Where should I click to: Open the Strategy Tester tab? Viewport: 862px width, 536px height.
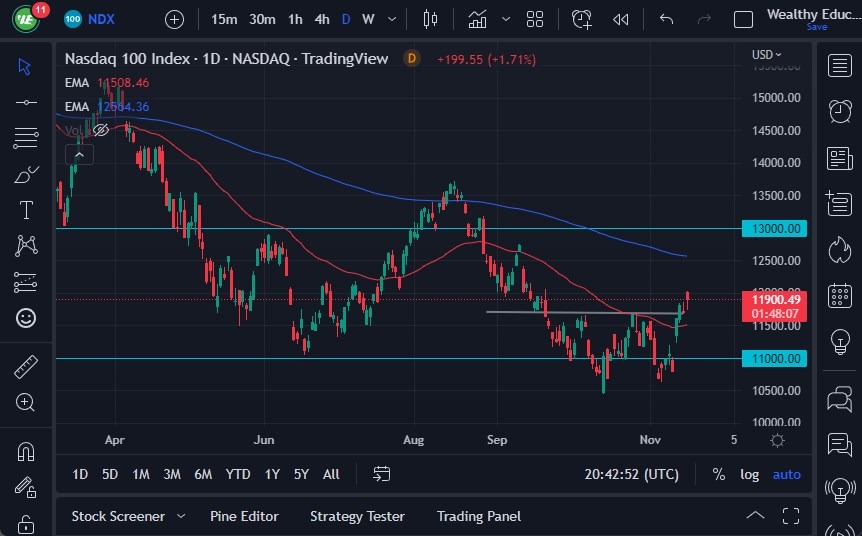357,516
